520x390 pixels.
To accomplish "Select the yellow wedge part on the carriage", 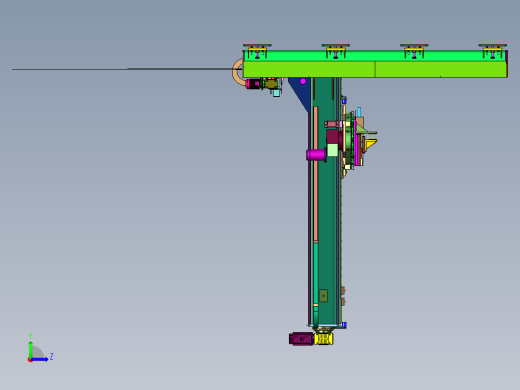I will (370, 145).
